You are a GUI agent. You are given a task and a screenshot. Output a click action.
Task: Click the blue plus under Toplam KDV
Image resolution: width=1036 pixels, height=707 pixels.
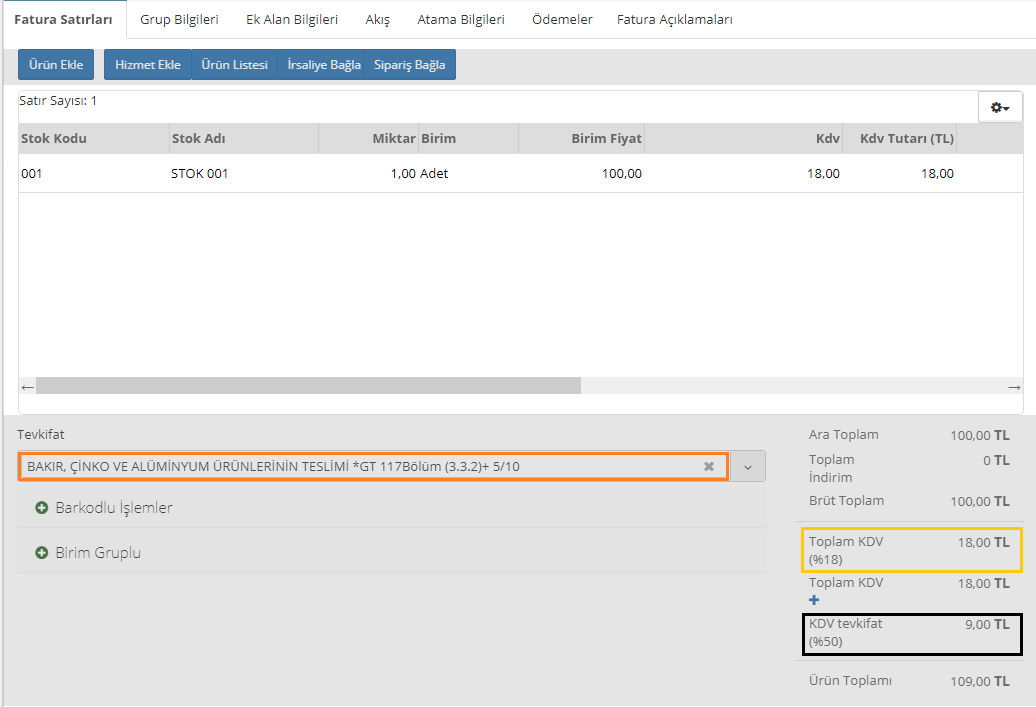814,600
